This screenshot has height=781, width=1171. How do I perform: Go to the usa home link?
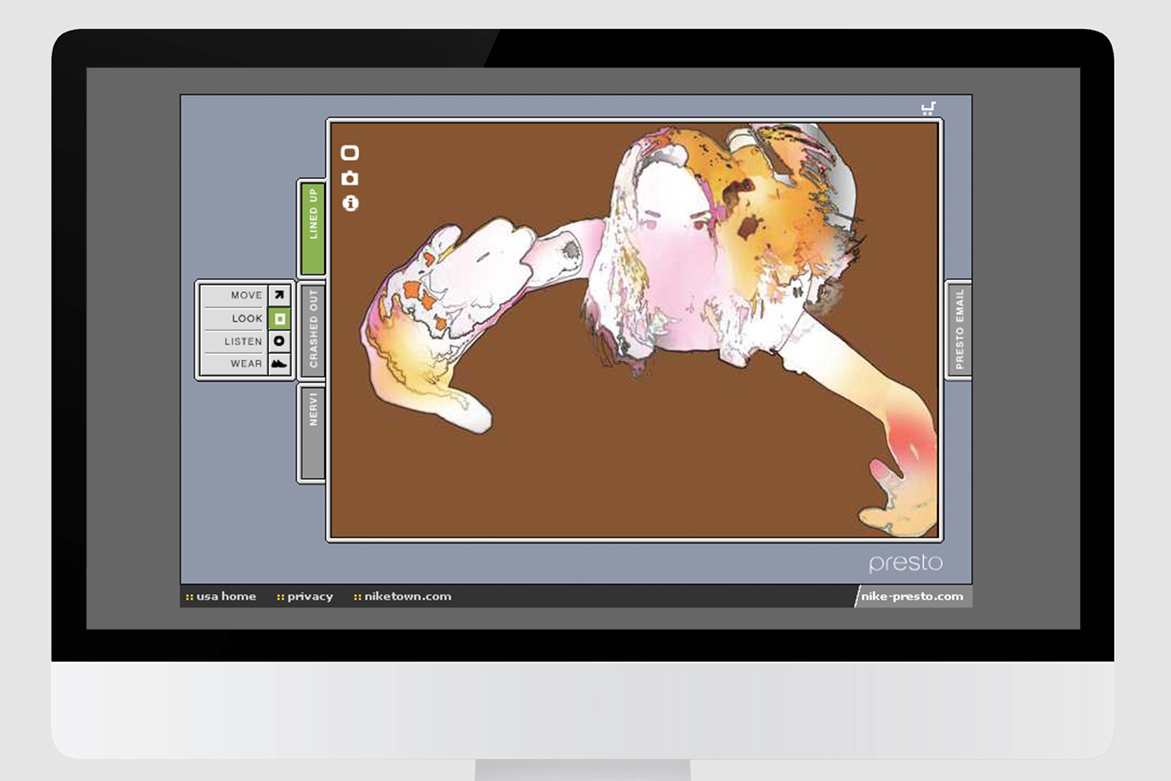pos(225,597)
